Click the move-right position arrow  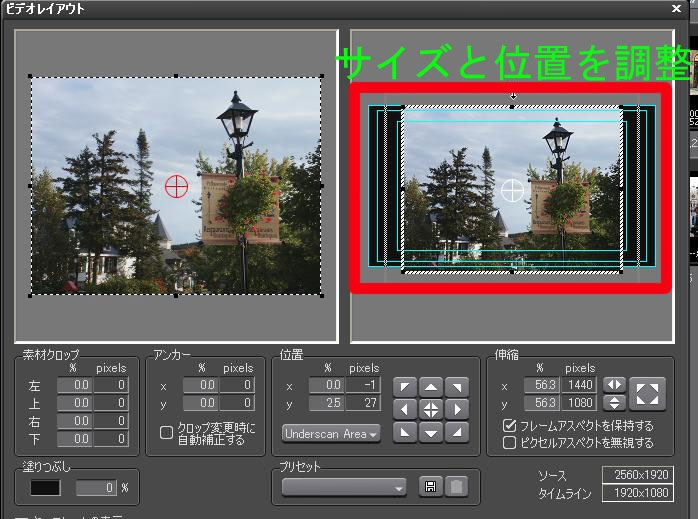(457, 410)
